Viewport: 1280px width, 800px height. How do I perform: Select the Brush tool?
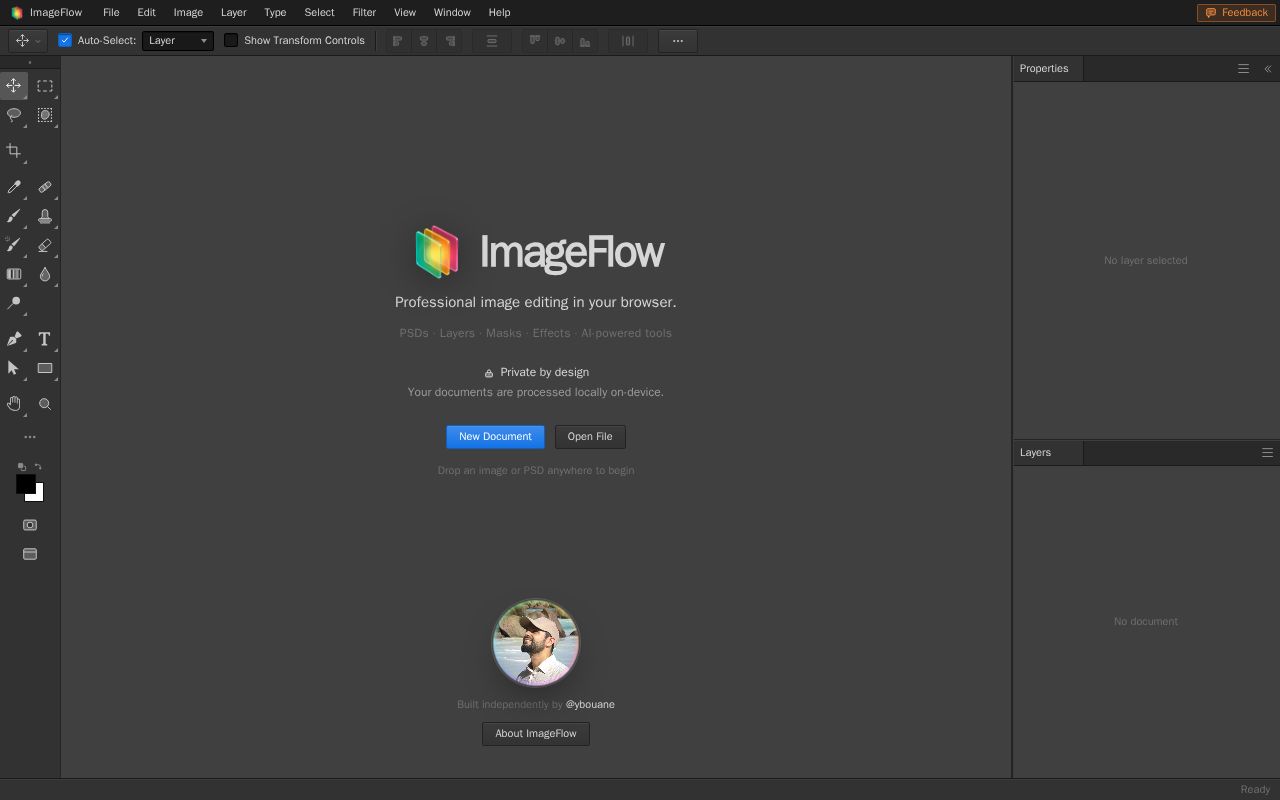14,216
